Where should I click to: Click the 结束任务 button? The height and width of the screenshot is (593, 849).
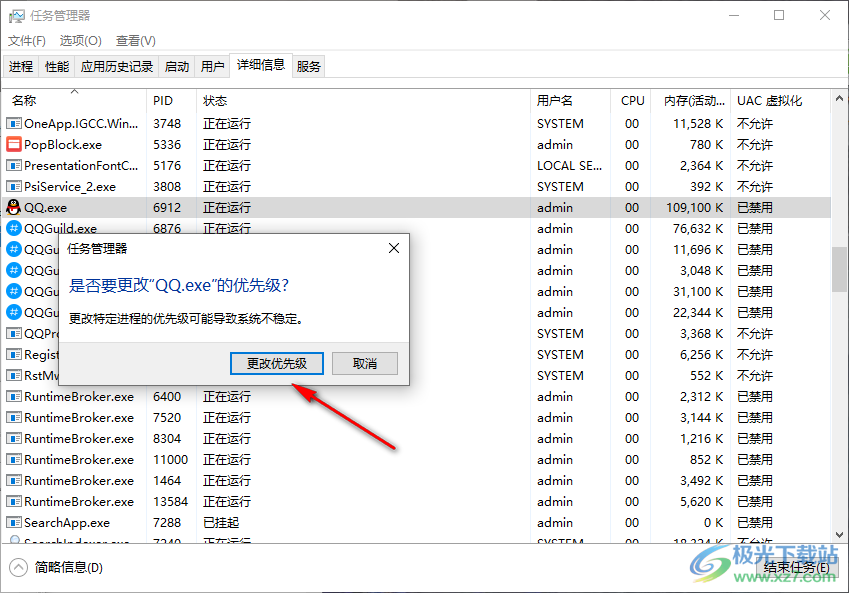point(796,567)
